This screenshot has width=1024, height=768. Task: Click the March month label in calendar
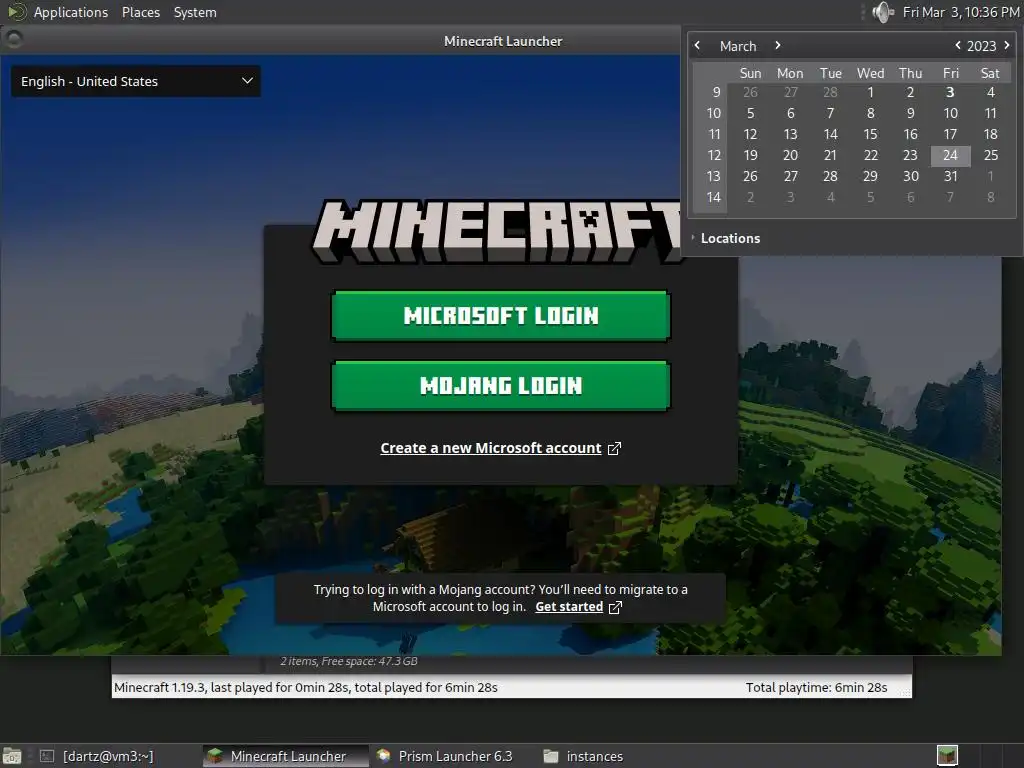738,46
